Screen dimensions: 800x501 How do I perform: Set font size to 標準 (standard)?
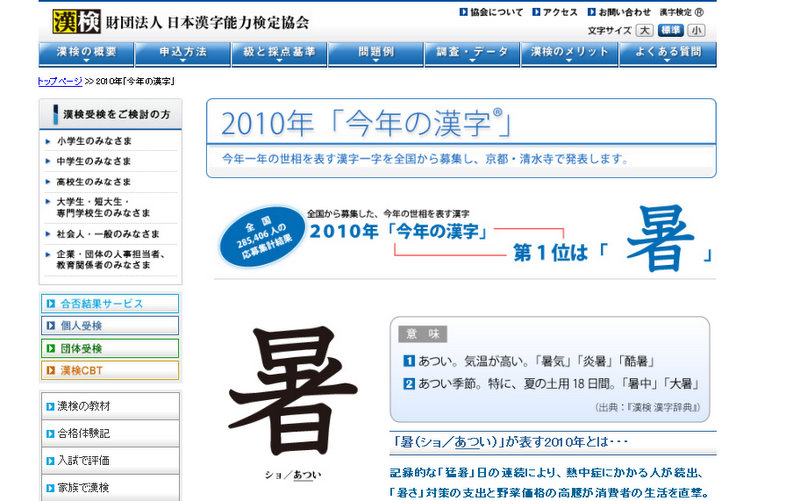(x=670, y=31)
